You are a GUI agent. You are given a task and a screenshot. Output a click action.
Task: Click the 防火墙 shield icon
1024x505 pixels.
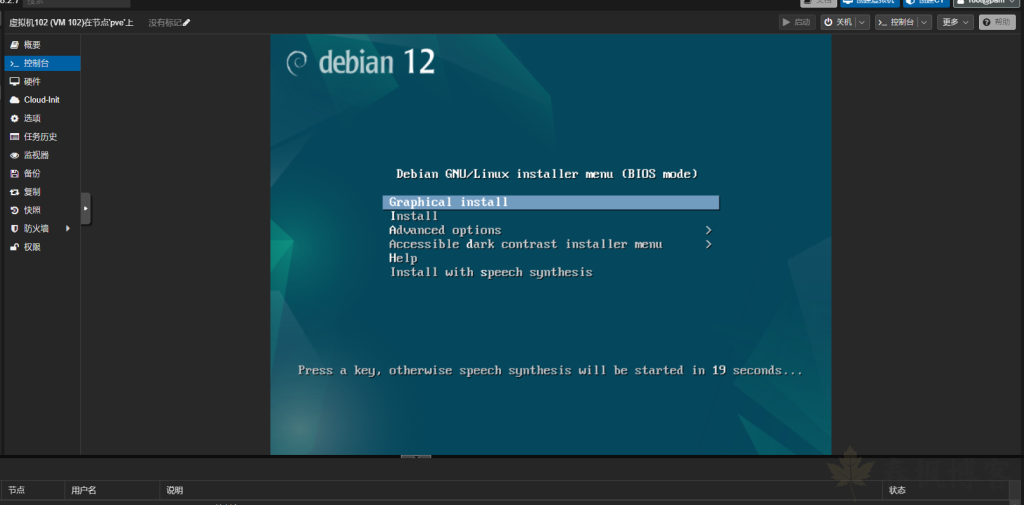click(14, 229)
